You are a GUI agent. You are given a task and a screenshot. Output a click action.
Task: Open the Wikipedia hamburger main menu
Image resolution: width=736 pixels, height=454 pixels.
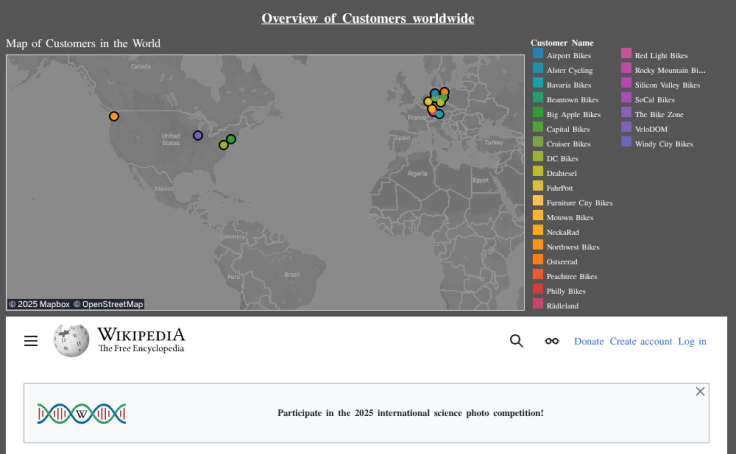point(31,341)
